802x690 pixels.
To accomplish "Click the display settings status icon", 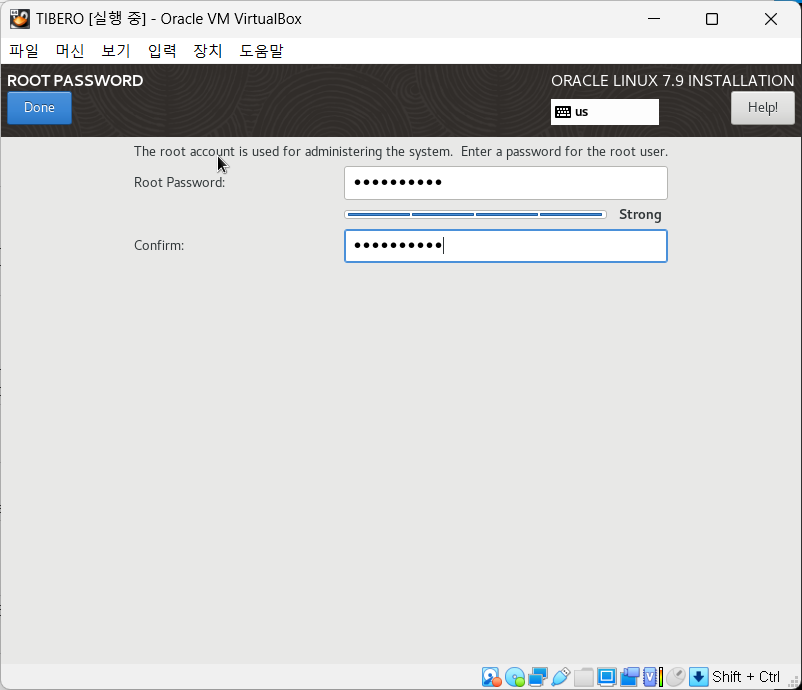I will 607,677.
